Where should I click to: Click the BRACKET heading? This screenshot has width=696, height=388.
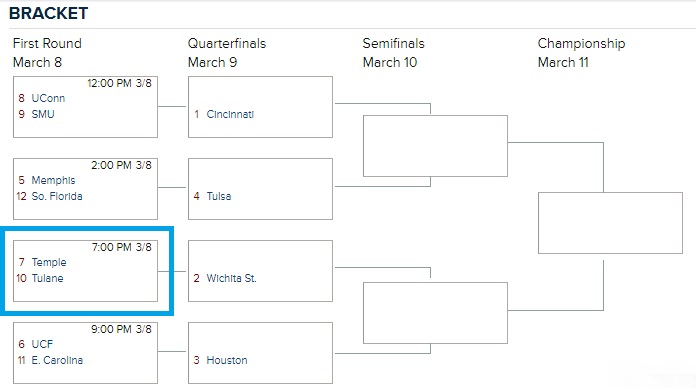click(48, 13)
